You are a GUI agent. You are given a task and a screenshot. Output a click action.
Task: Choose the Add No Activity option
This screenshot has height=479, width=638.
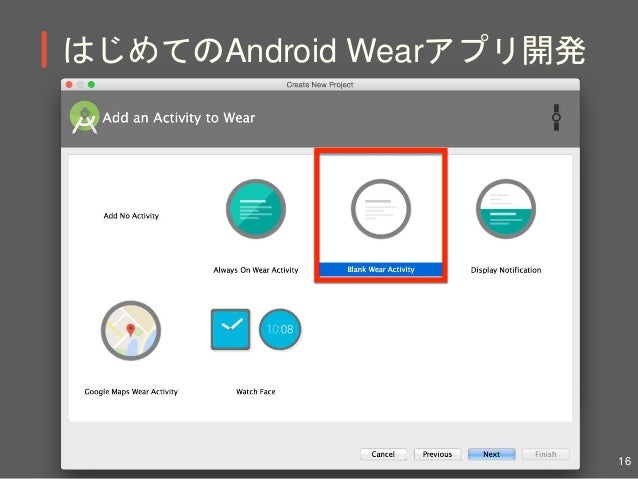click(131, 216)
